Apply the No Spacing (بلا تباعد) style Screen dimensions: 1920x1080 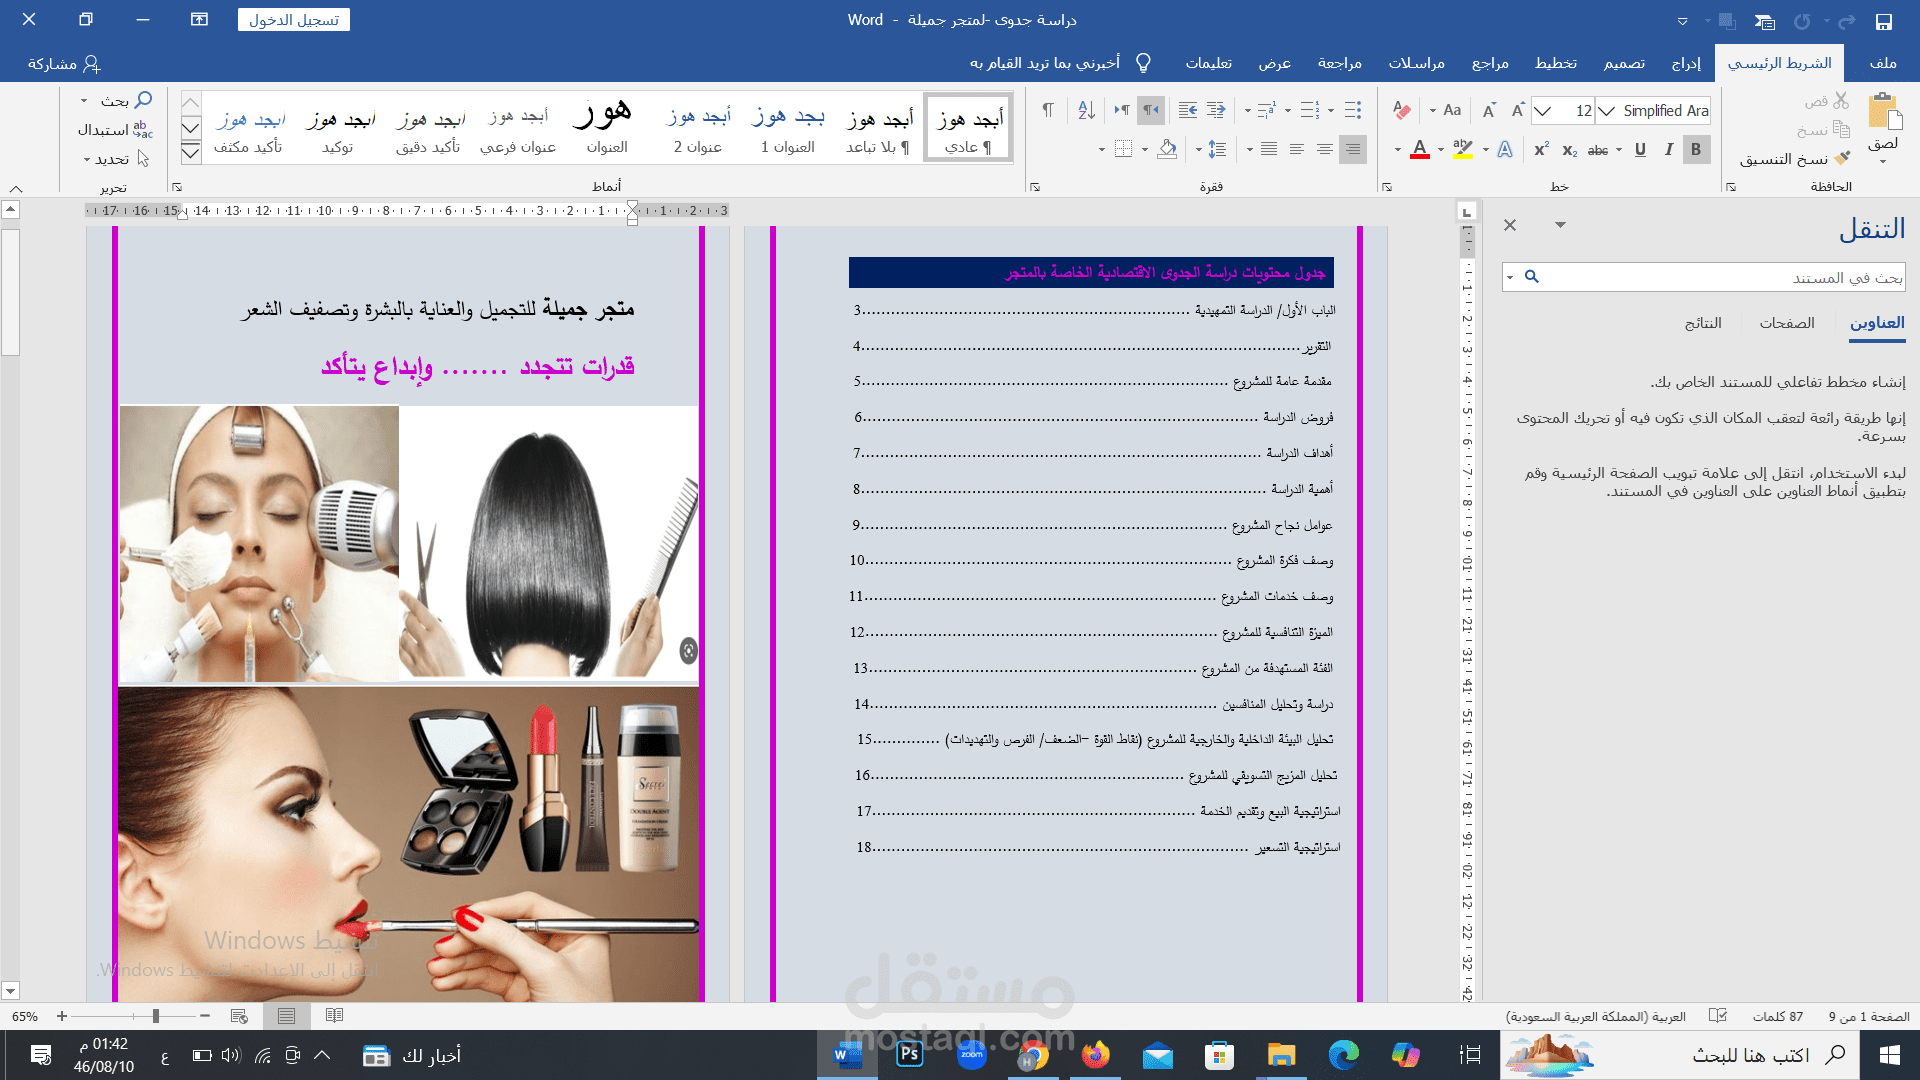[x=878, y=128]
